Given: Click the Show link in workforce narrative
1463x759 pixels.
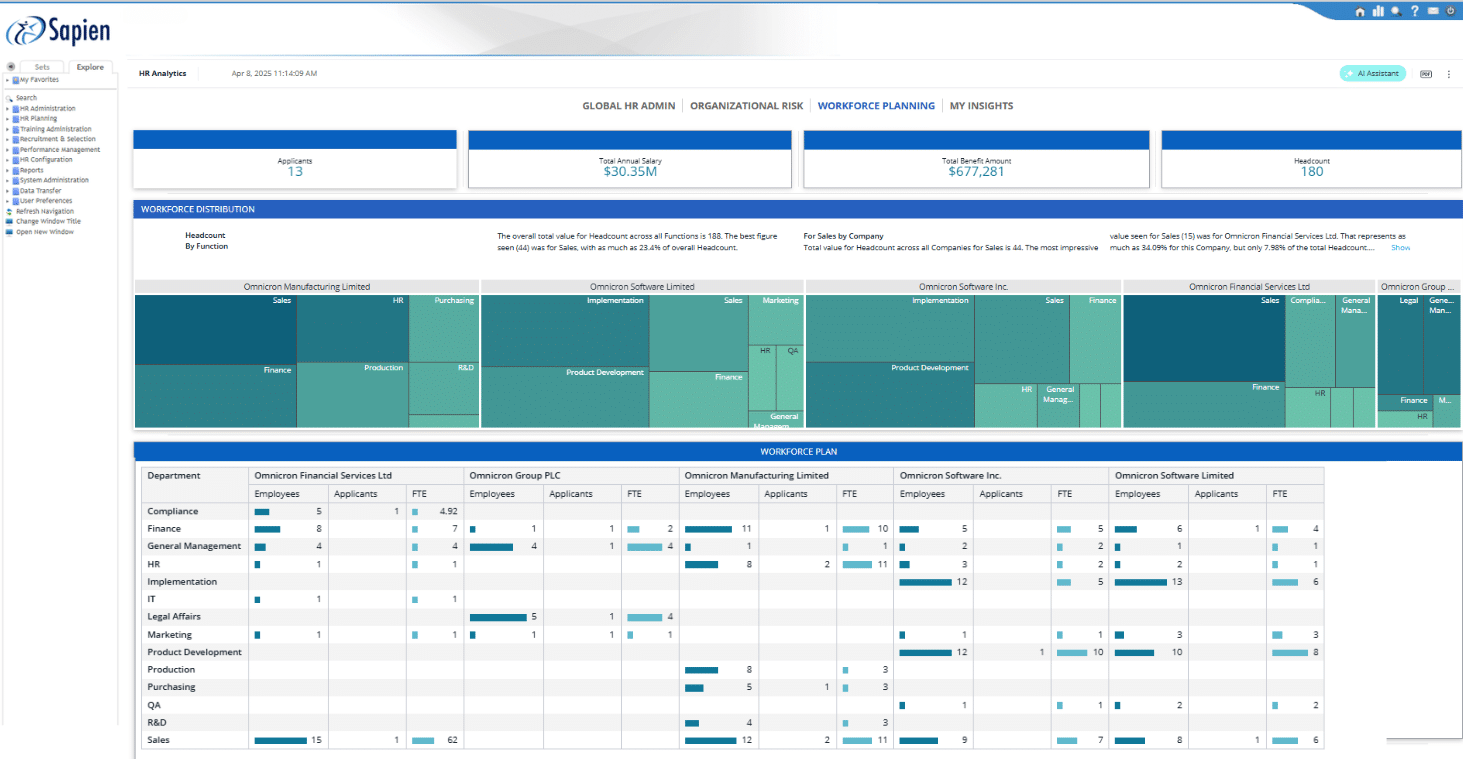Looking at the screenshot, I should click(x=1400, y=248).
